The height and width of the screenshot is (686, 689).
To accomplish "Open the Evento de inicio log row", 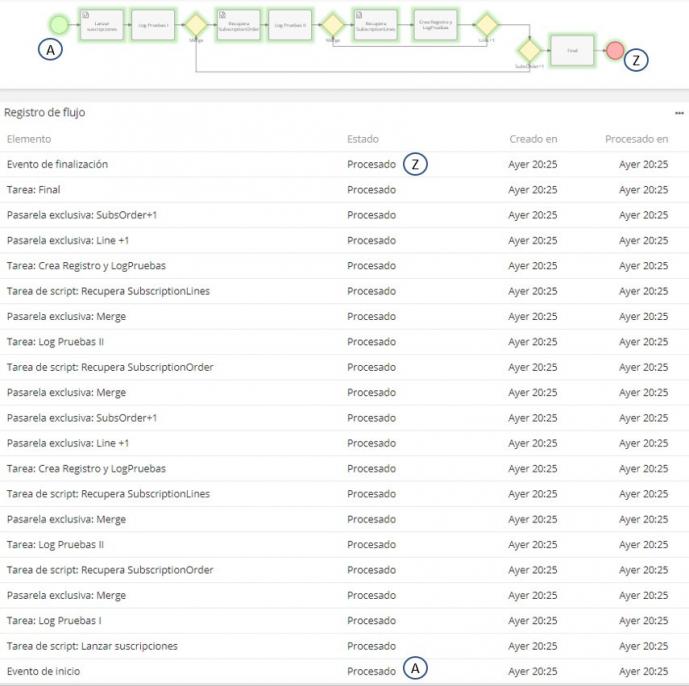I will coord(43,671).
